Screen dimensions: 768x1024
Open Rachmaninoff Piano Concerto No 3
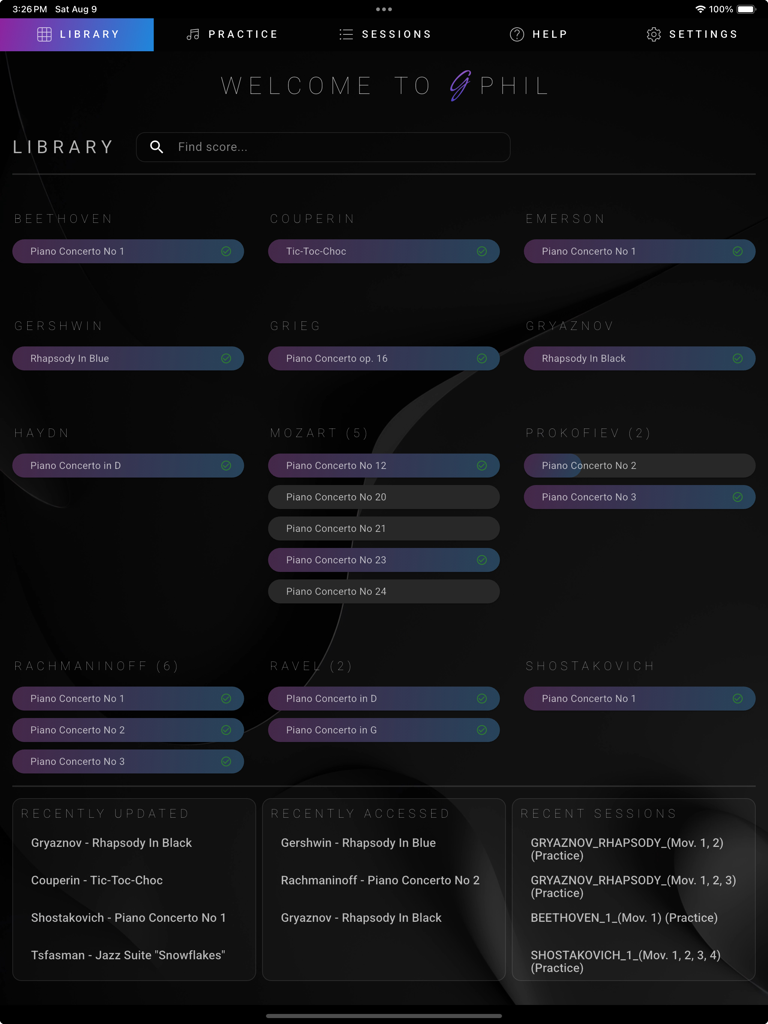tap(128, 761)
